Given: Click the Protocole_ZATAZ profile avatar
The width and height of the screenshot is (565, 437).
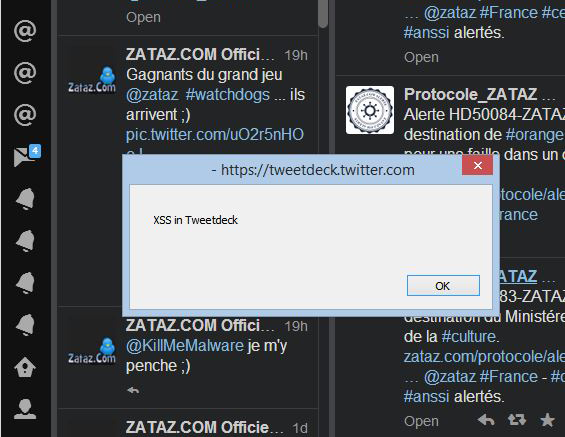Looking at the screenshot, I should [x=370, y=110].
